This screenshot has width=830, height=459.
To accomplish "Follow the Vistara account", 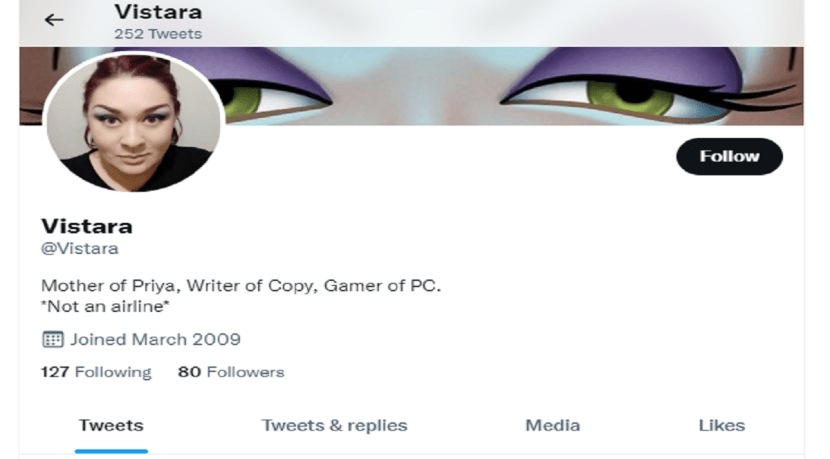I will click(x=729, y=156).
